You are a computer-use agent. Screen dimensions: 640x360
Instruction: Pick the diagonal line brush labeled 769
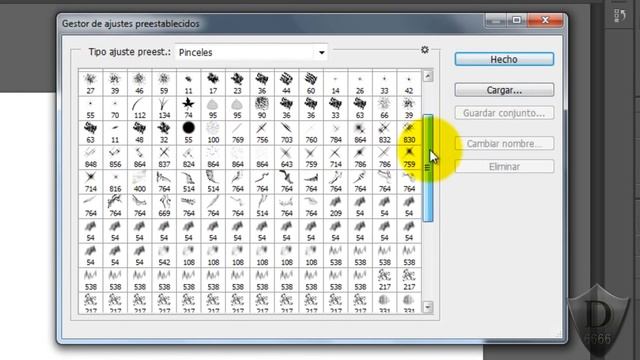point(238,133)
